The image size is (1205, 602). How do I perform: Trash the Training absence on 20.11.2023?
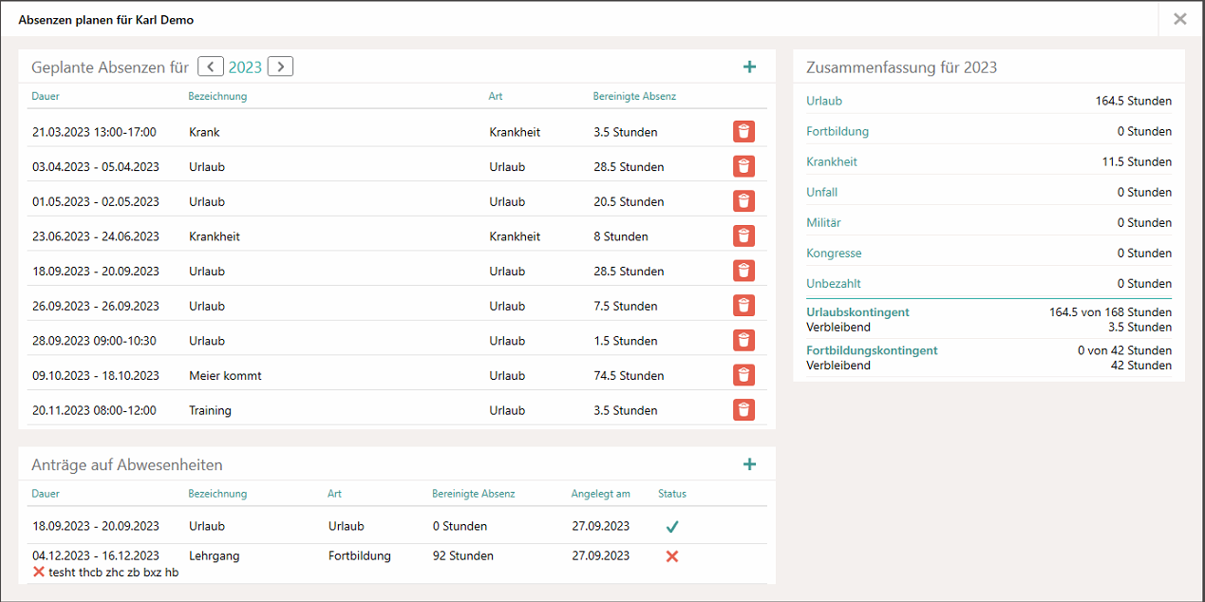[743, 410]
